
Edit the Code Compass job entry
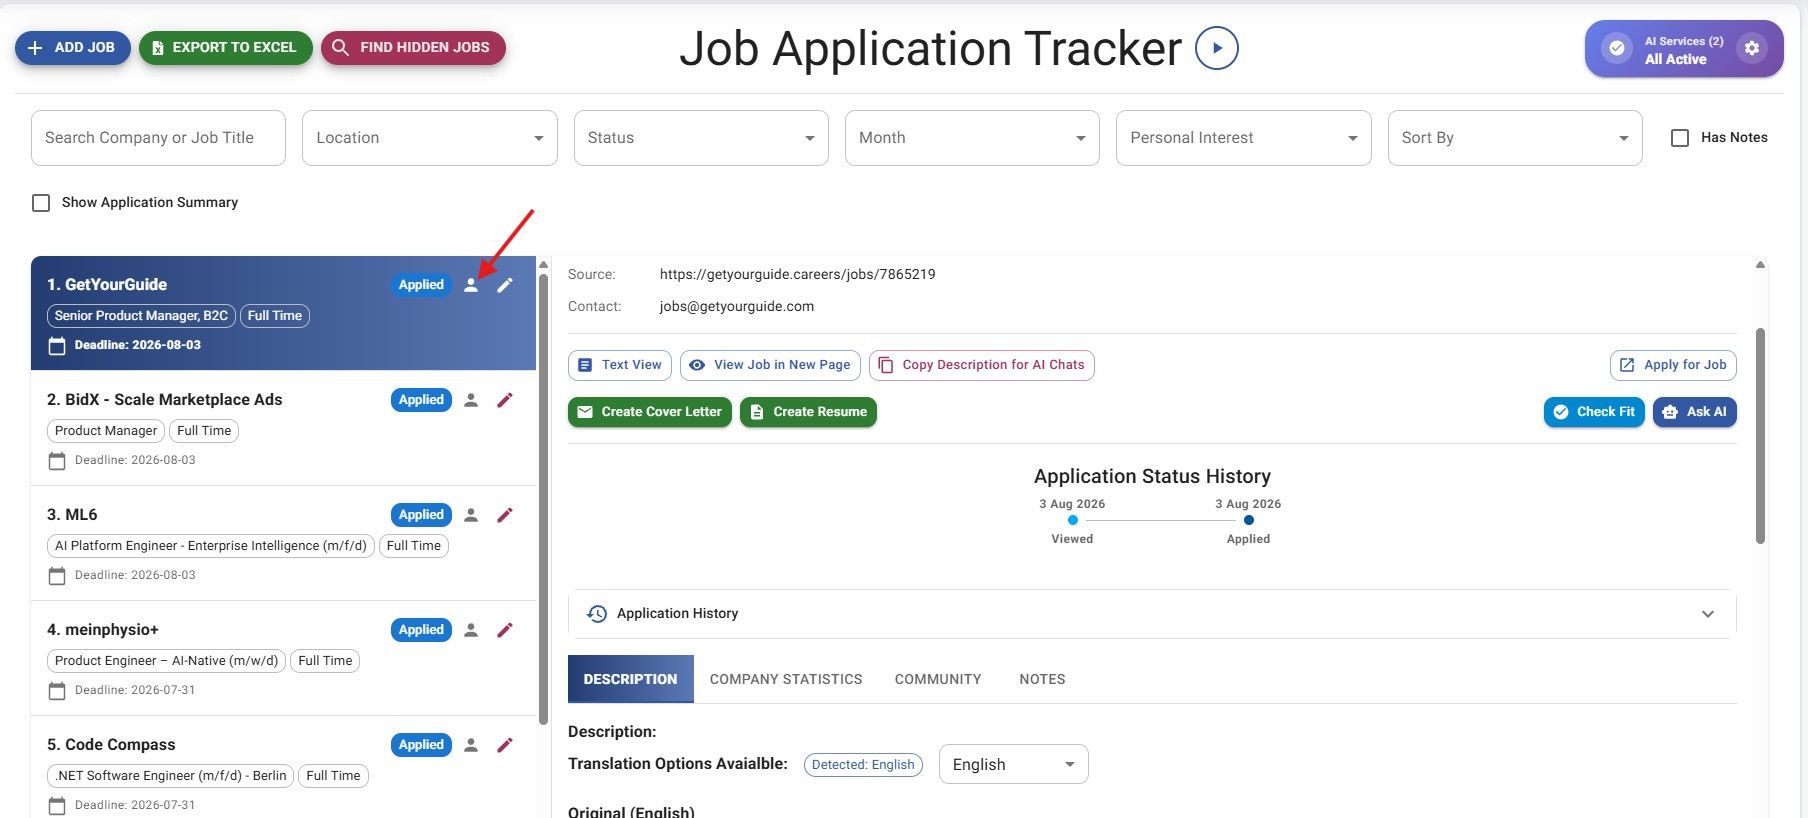505,745
